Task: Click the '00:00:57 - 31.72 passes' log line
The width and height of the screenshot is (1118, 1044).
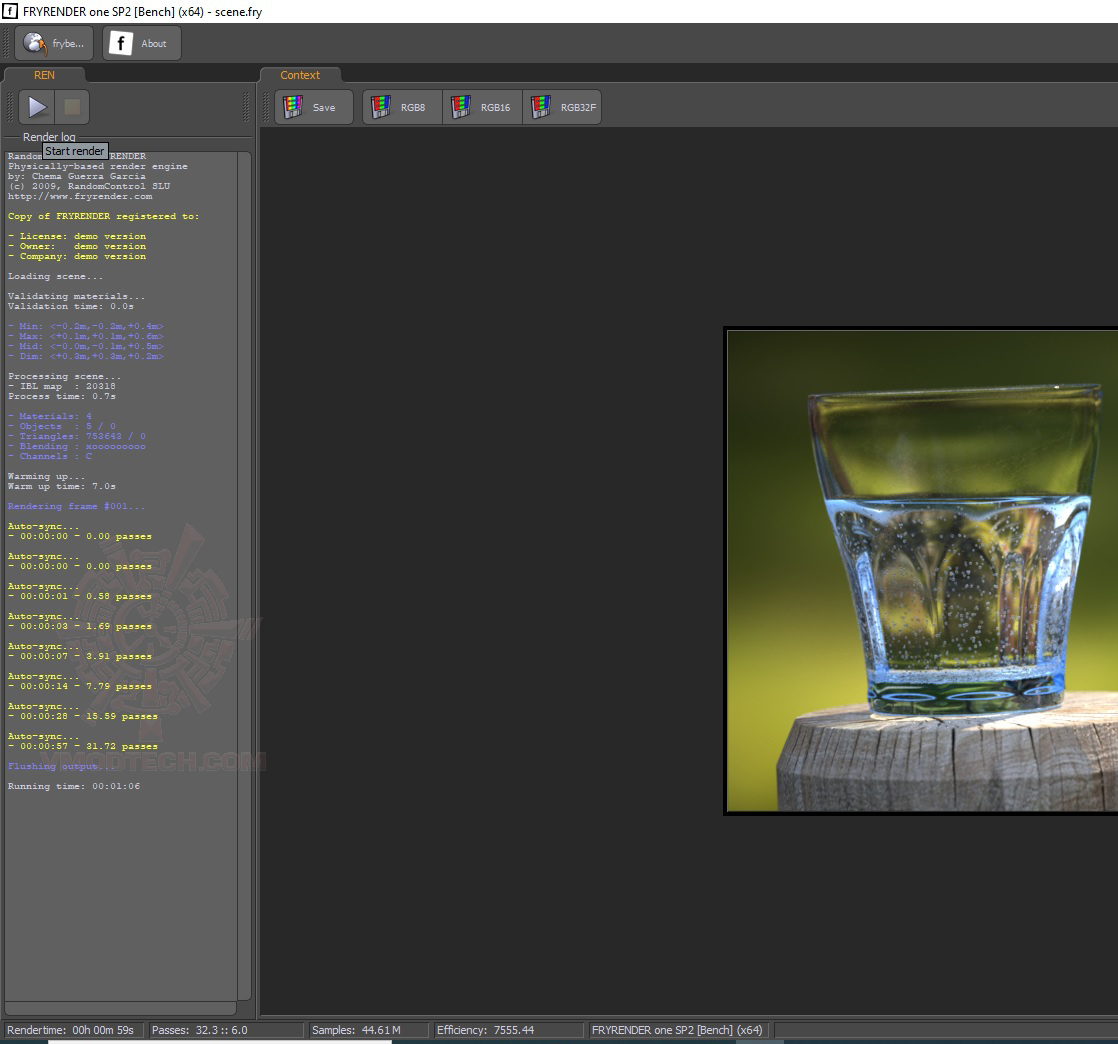Action: (x=83, y=746)
